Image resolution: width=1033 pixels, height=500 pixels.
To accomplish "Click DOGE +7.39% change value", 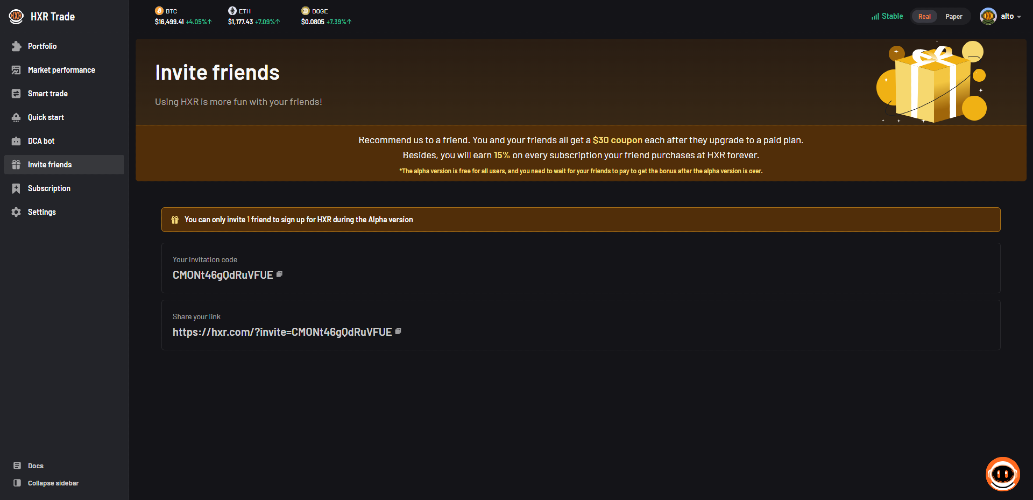I will point(339,22).
